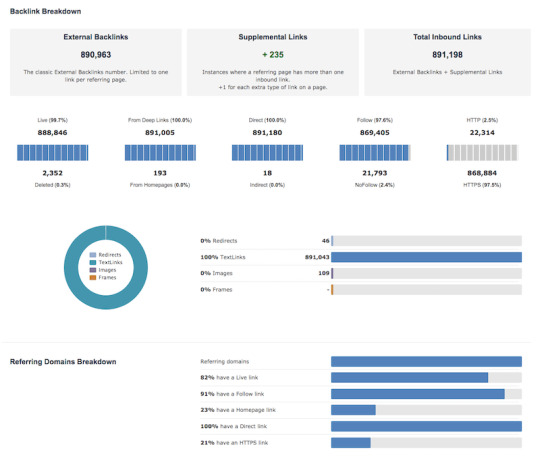
Task: Click the Backlink Breakdown heading
Action: [x=45, y=11]
